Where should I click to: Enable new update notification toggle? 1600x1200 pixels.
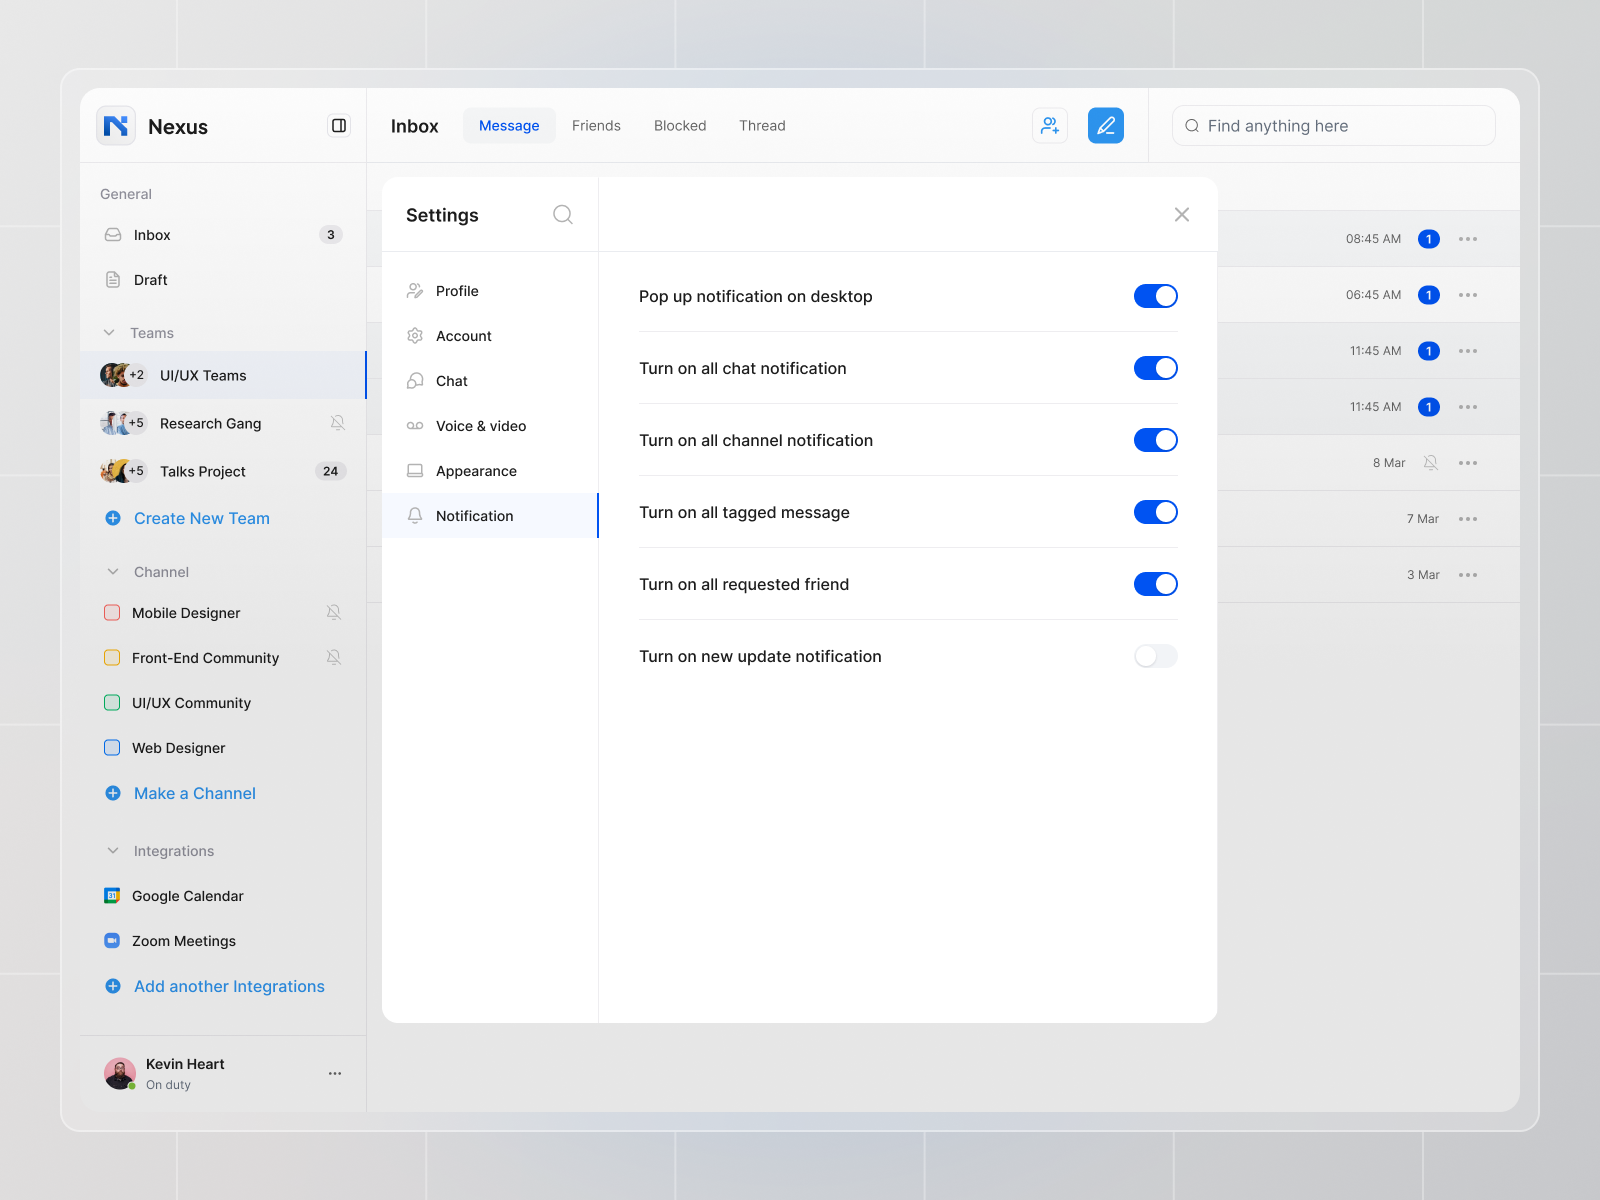[x=1155, y=656]
